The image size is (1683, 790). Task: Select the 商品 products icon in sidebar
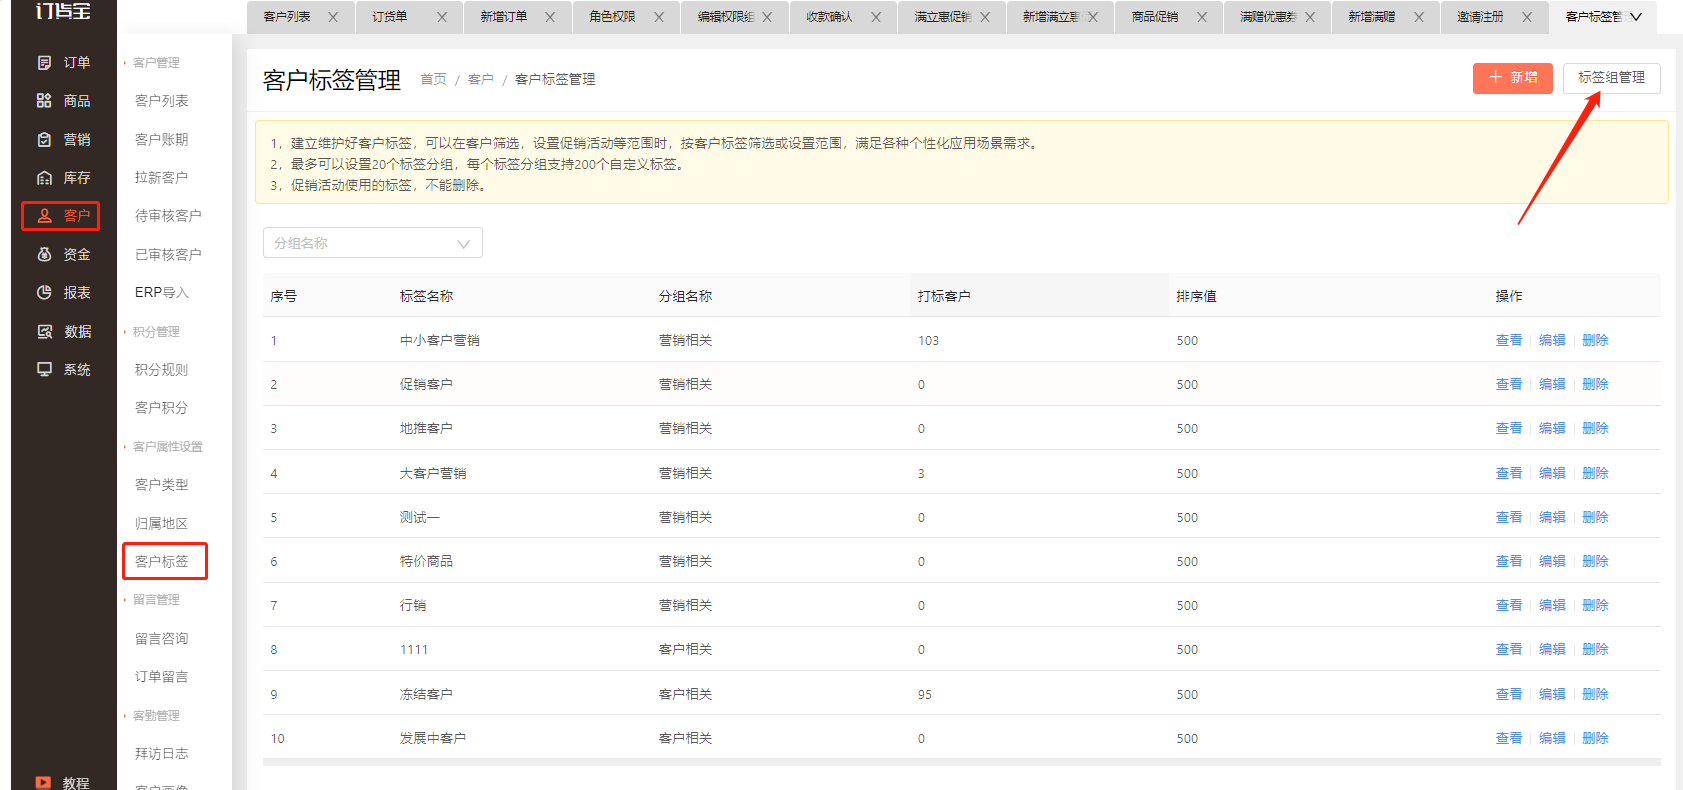tap(44, 101)
